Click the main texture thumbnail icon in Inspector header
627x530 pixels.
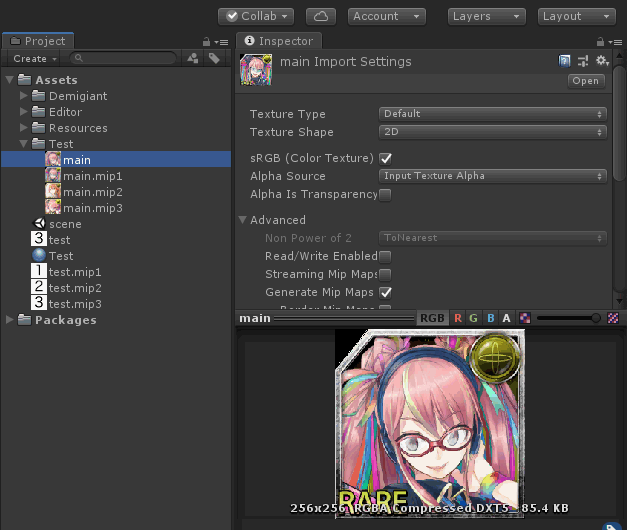[x=256, y=70]
